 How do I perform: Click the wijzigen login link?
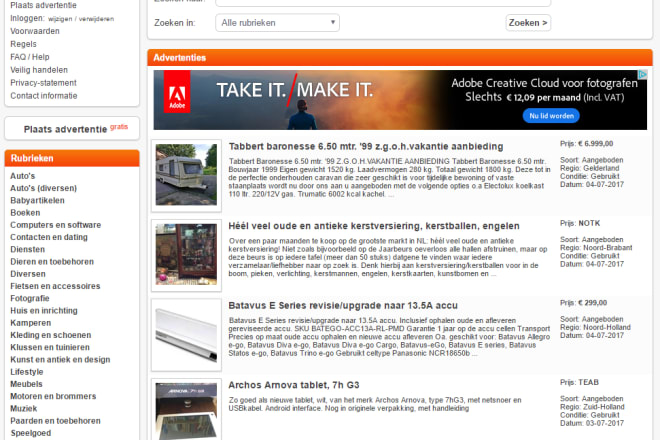click(x=60, y=19)
